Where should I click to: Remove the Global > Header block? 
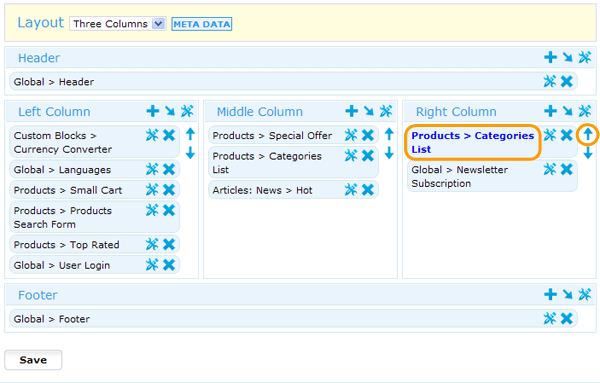tap(567, 81)
